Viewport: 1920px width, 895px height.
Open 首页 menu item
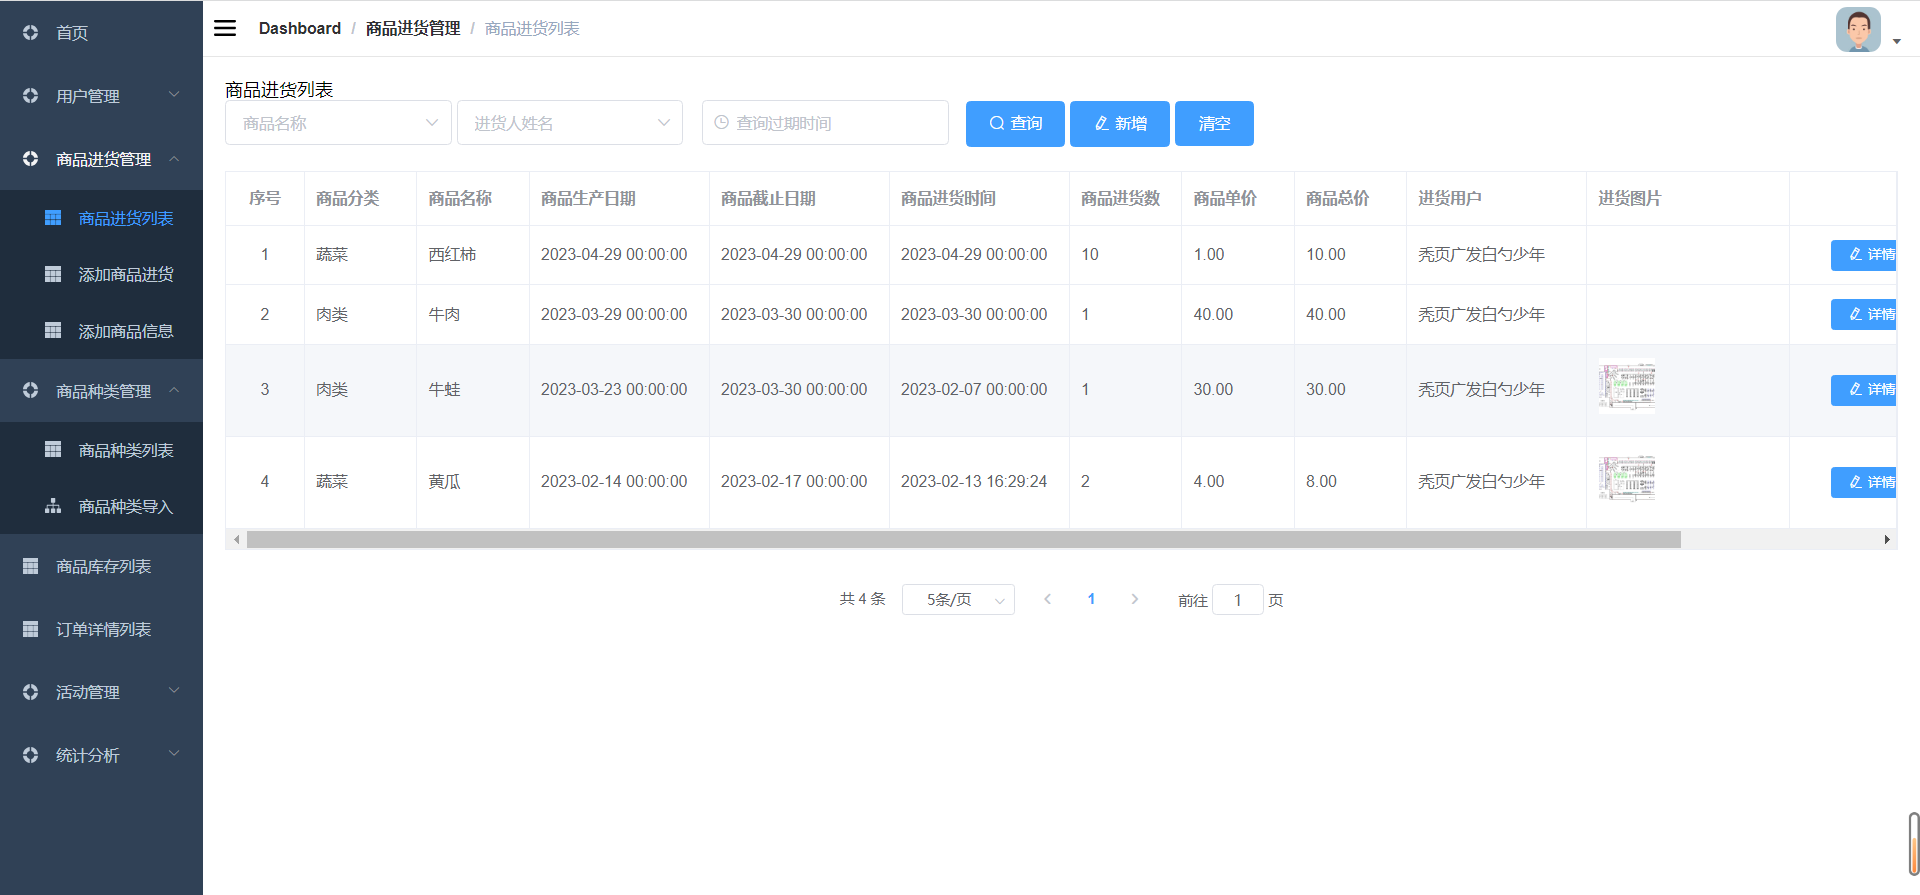pyautogui.click(x=101, y=32)
